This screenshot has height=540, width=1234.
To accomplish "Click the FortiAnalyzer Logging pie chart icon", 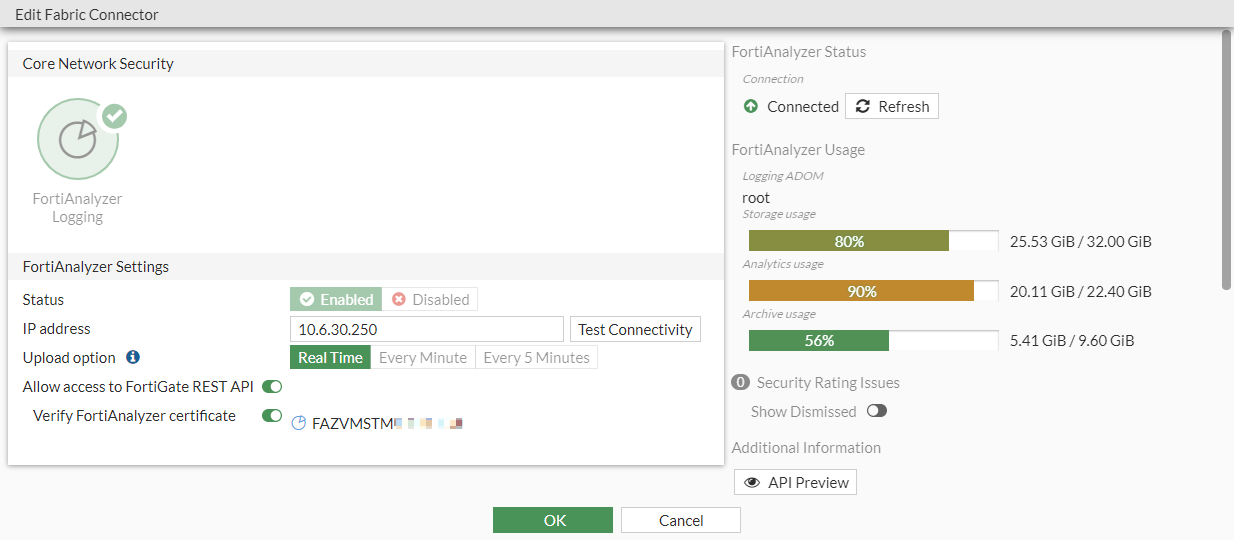I will (x=77, y=140).
